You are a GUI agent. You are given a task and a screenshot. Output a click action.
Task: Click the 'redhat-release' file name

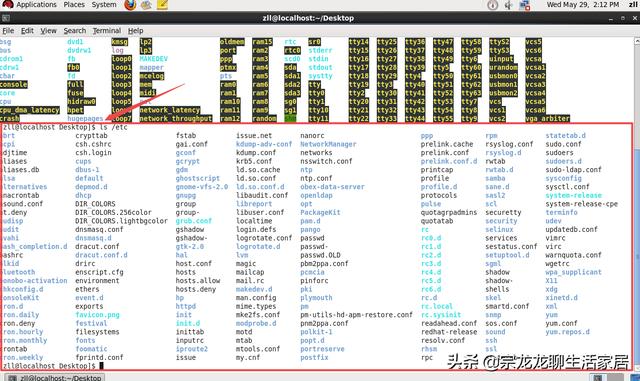point(449,332)
